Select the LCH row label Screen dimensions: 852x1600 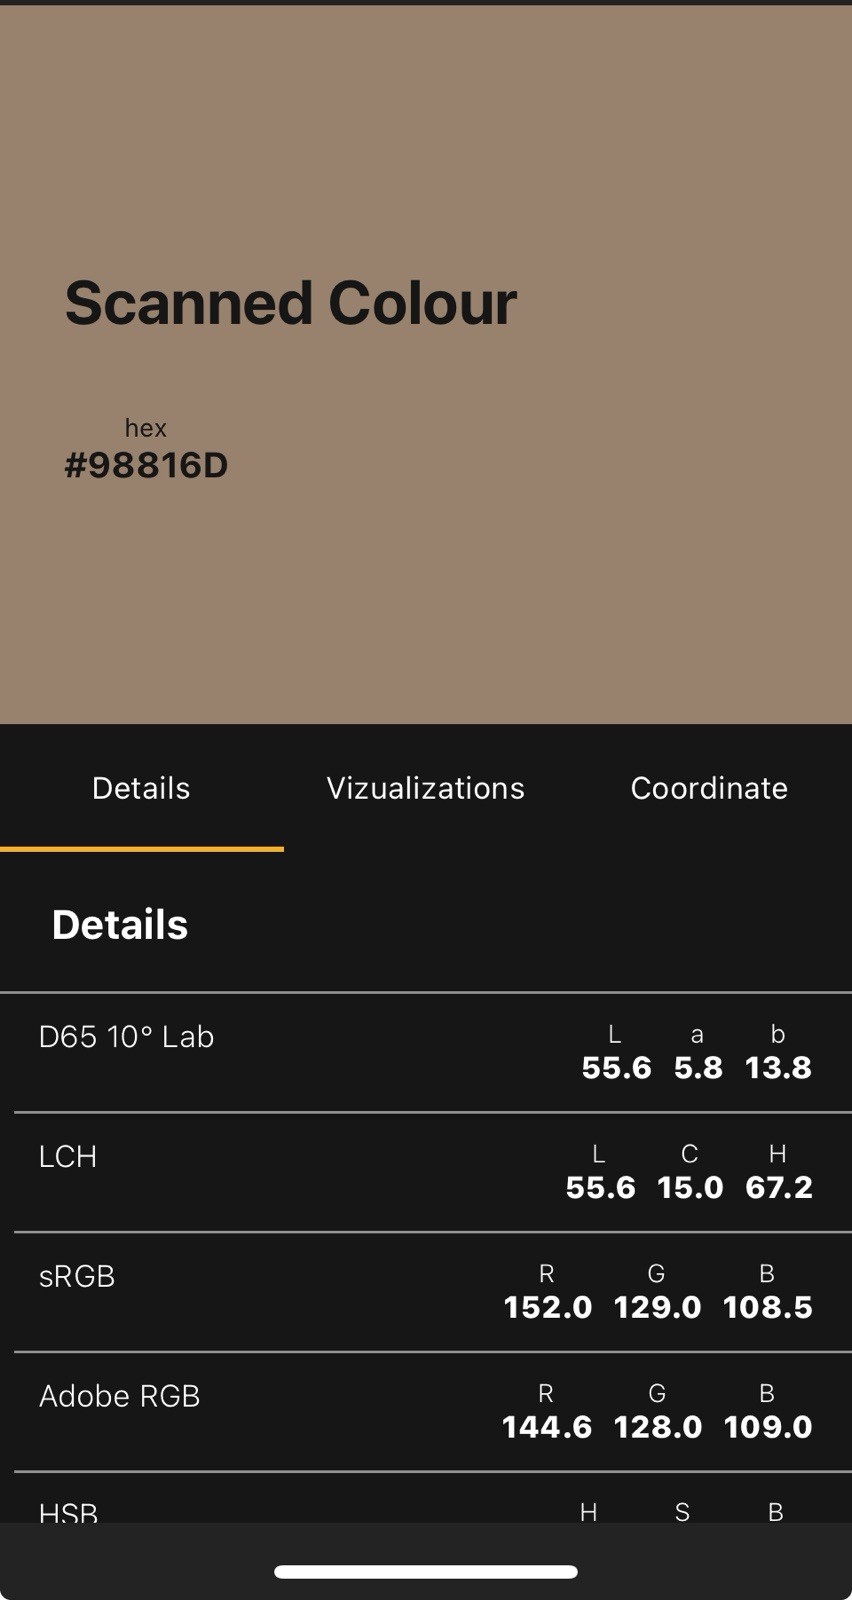pos(68,1157)
